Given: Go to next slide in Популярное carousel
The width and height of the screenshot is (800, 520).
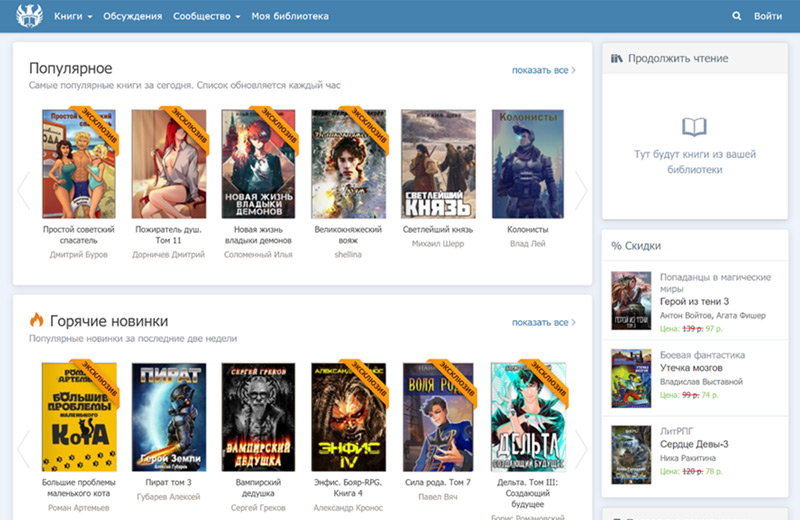Looking at the screenshot, I should [581, 190].
